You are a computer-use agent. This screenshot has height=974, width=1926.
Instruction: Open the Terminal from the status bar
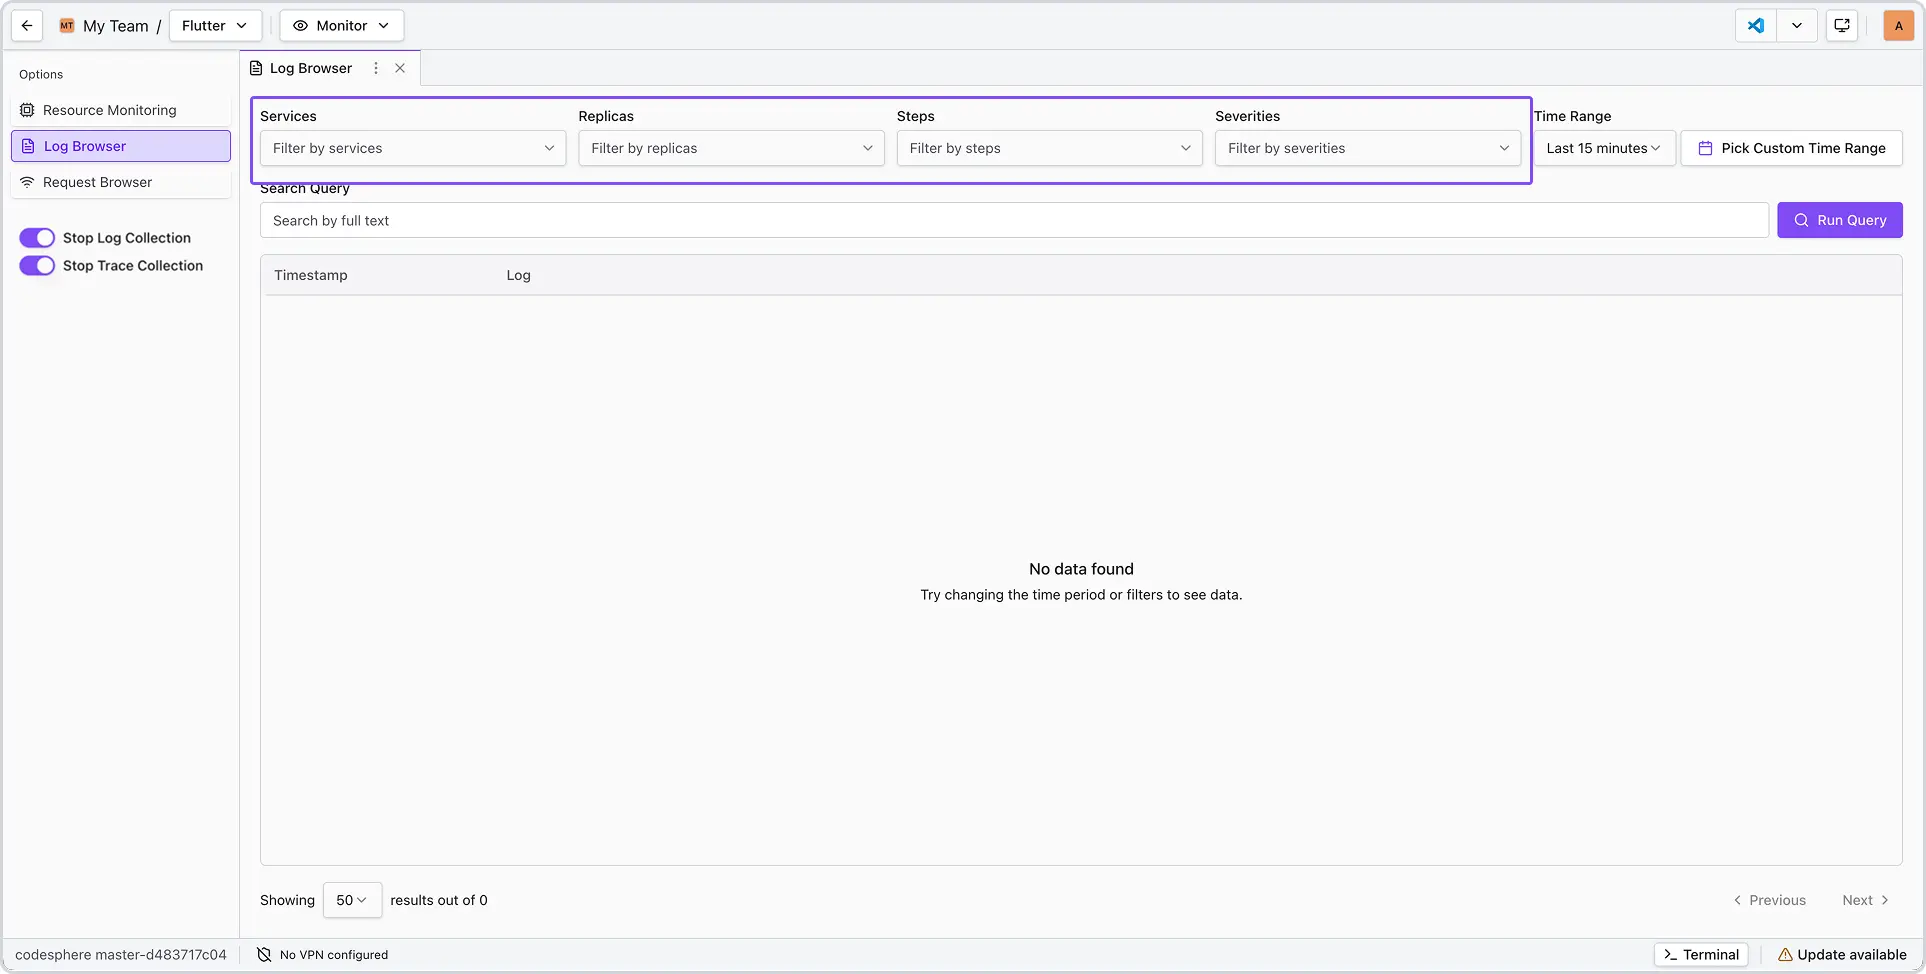click(x=1700, y=954)
